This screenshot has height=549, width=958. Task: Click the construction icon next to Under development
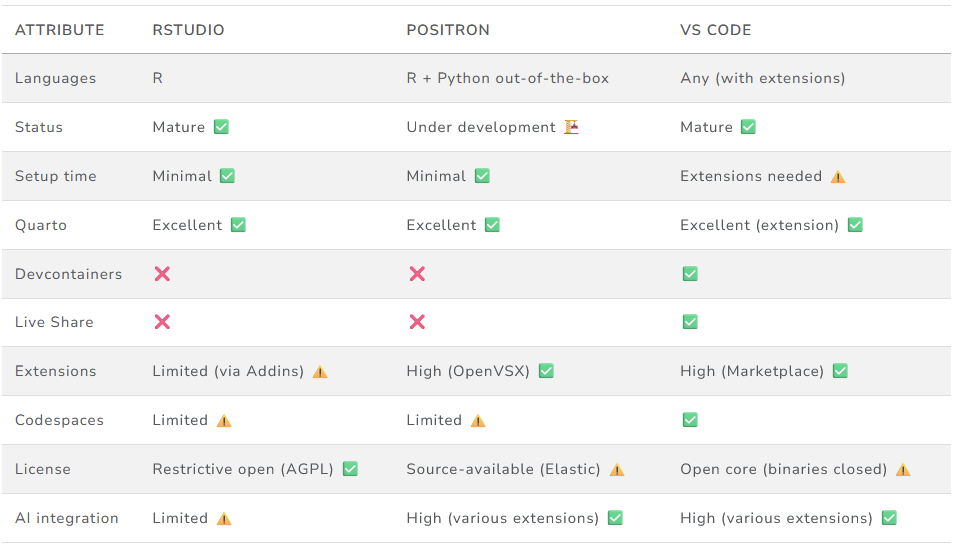pyautogui.click(x=571, y=127)
